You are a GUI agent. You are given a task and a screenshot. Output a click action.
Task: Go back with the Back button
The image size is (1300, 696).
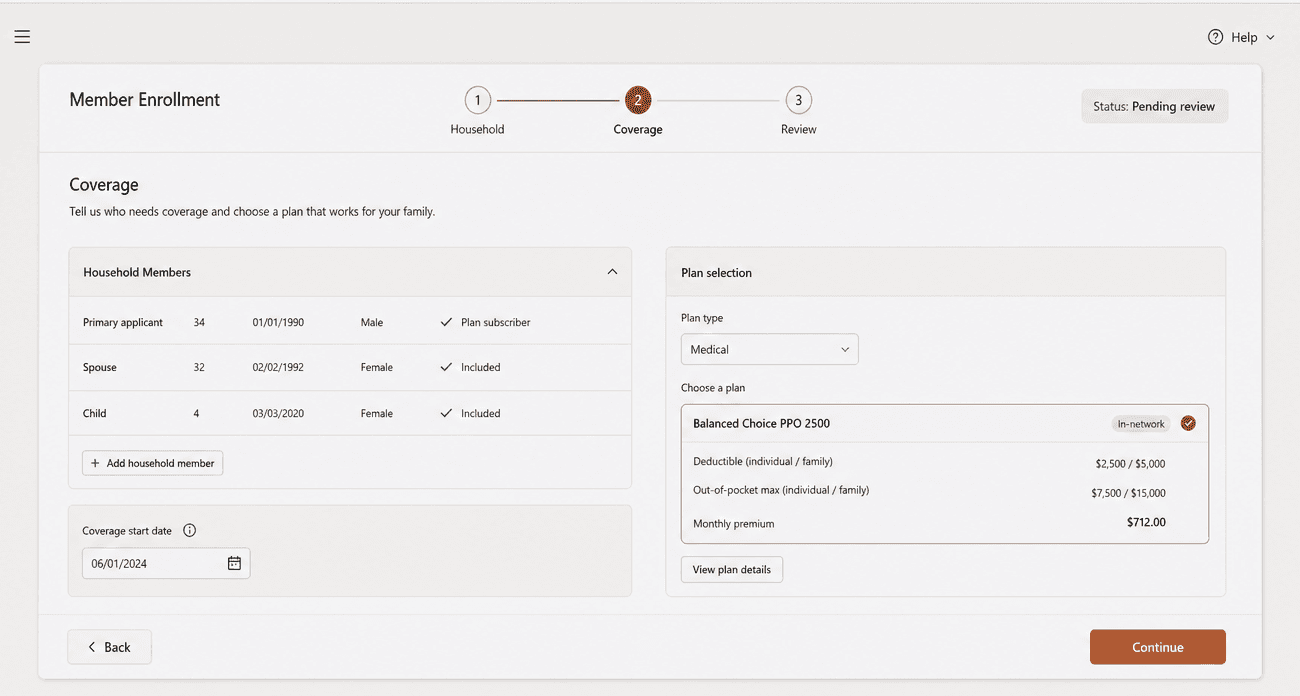coord(109,647)
